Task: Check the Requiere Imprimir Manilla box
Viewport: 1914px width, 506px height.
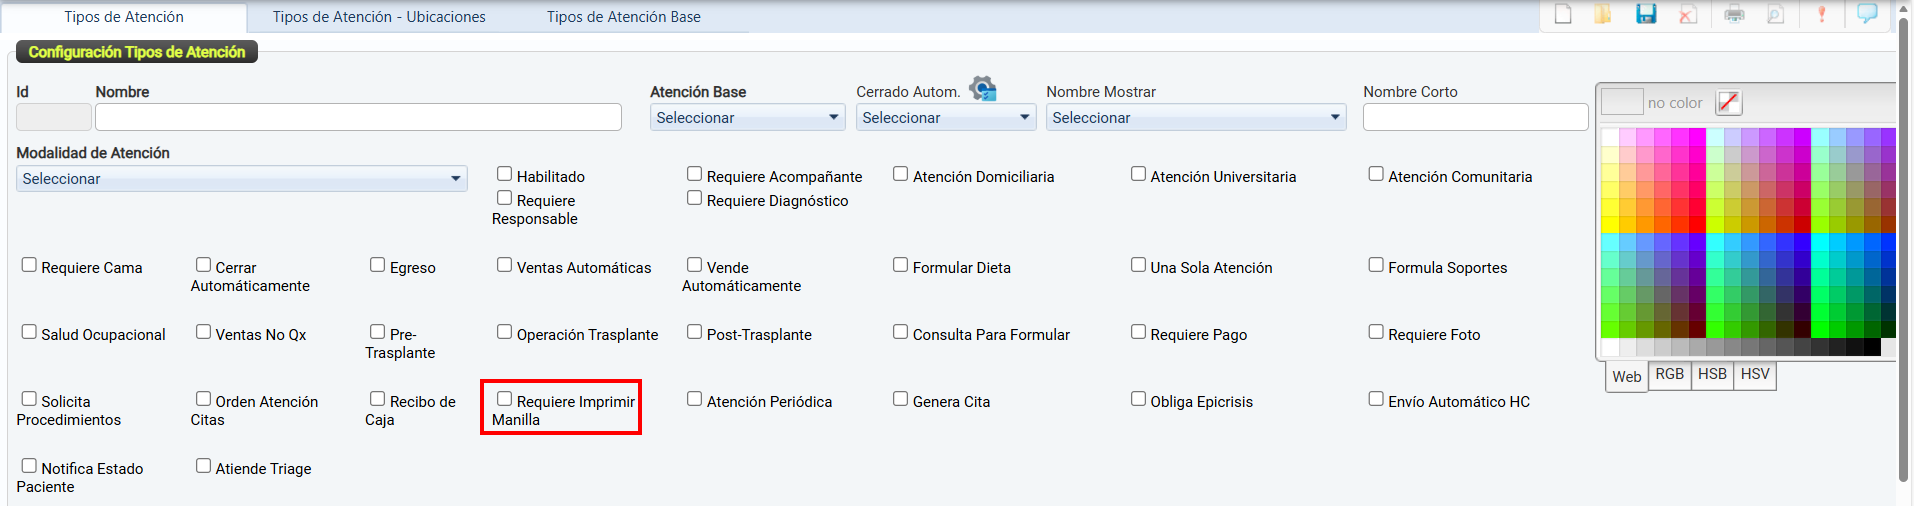Action: point(505,399)
